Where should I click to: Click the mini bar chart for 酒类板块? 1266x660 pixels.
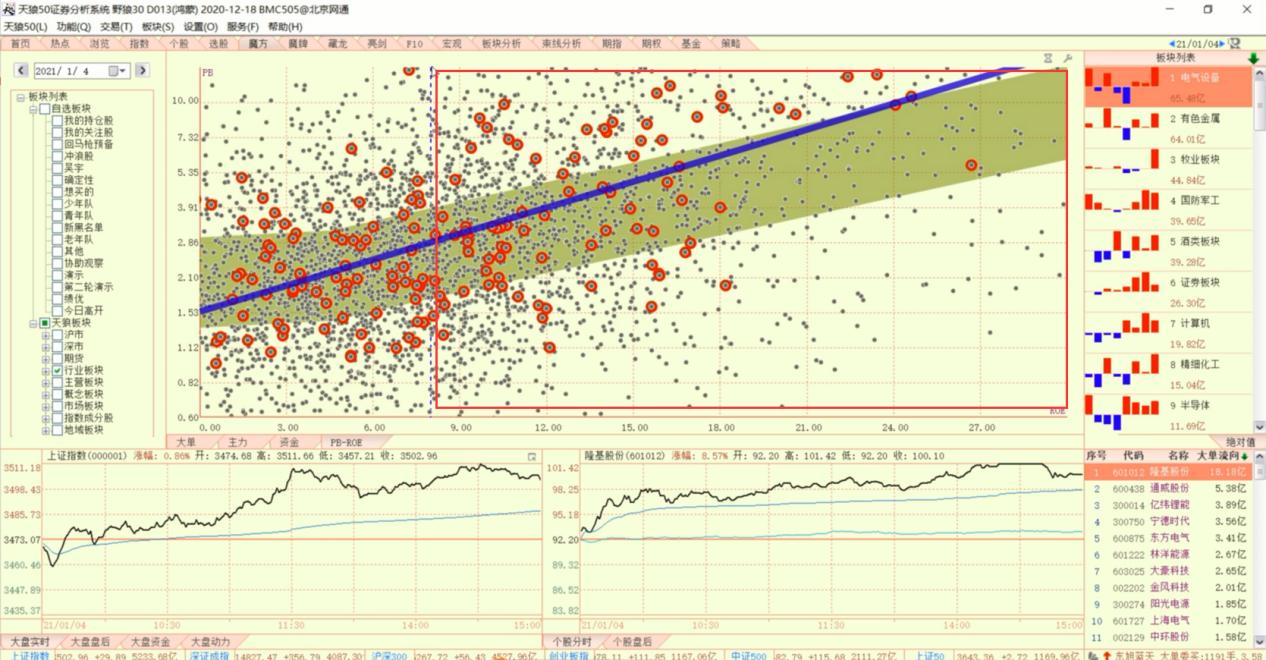point(1123,247)
